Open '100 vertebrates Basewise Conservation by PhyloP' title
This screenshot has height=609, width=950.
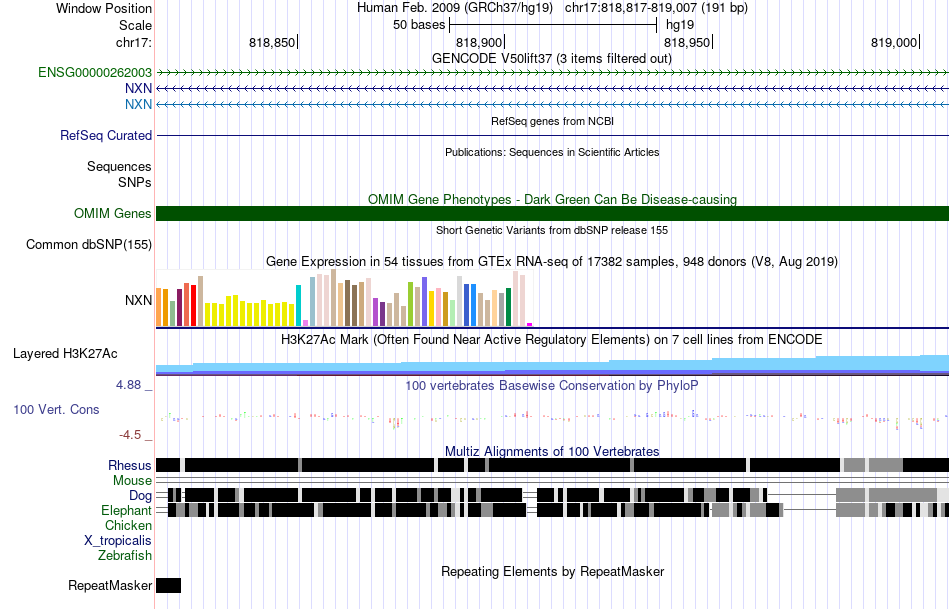tap(552, 385)
